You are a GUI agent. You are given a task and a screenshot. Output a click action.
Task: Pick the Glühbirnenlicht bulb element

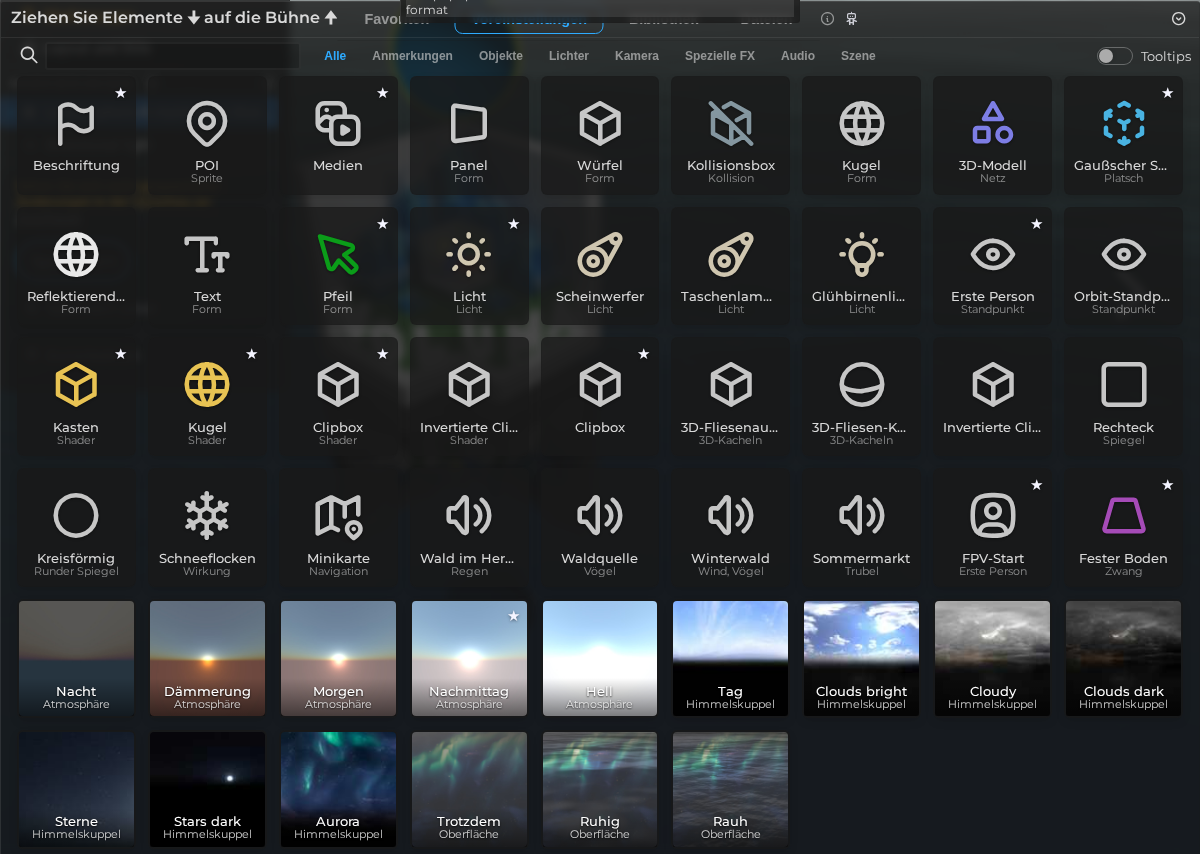pyautogui.click(x=862, y=266)
